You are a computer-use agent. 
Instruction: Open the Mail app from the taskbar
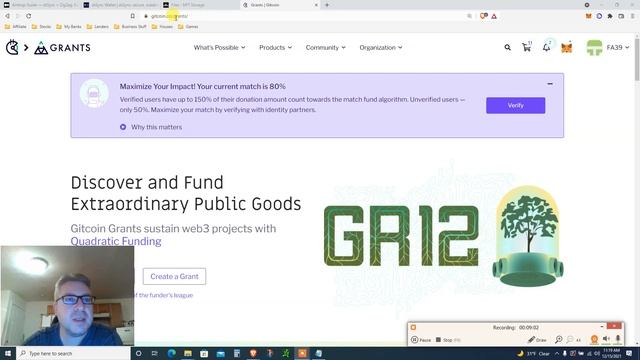pyautogui.click(x=220, y=353)
